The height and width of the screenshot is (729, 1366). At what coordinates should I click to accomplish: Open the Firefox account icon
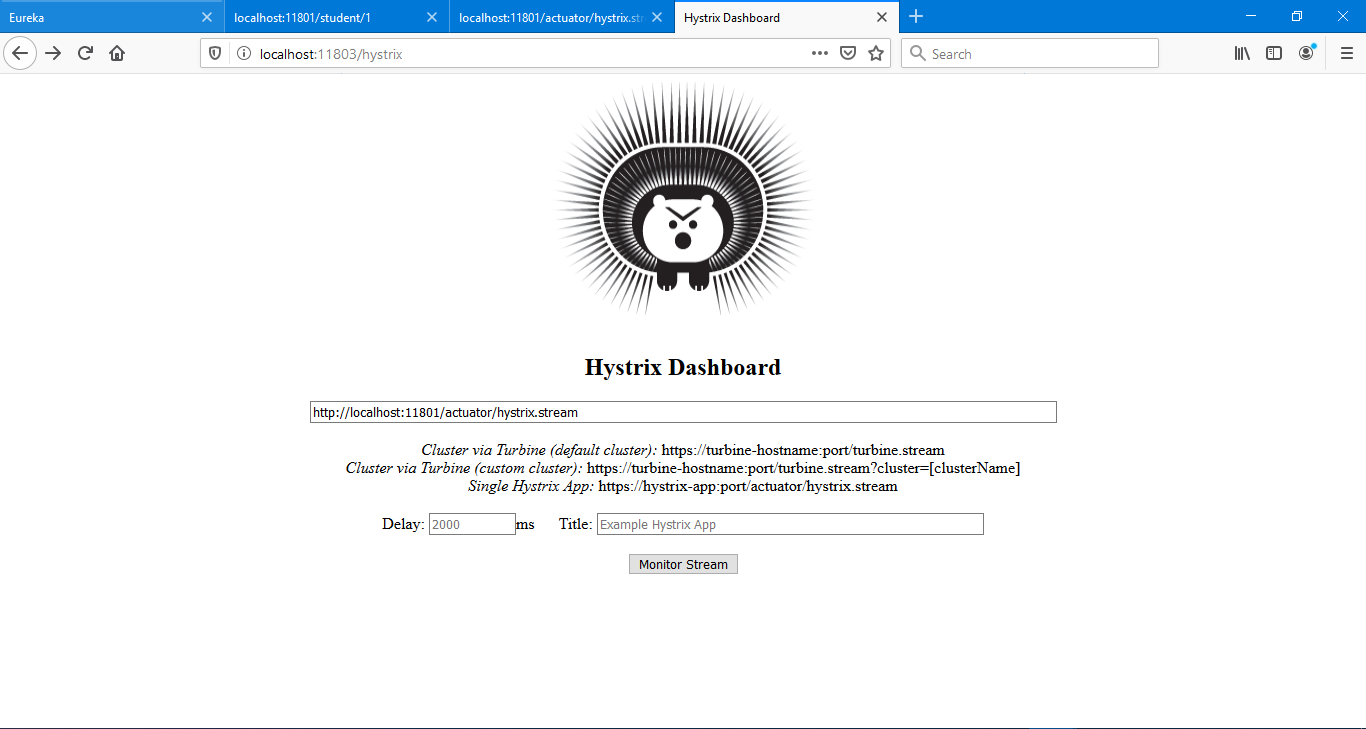(1306, 54)
